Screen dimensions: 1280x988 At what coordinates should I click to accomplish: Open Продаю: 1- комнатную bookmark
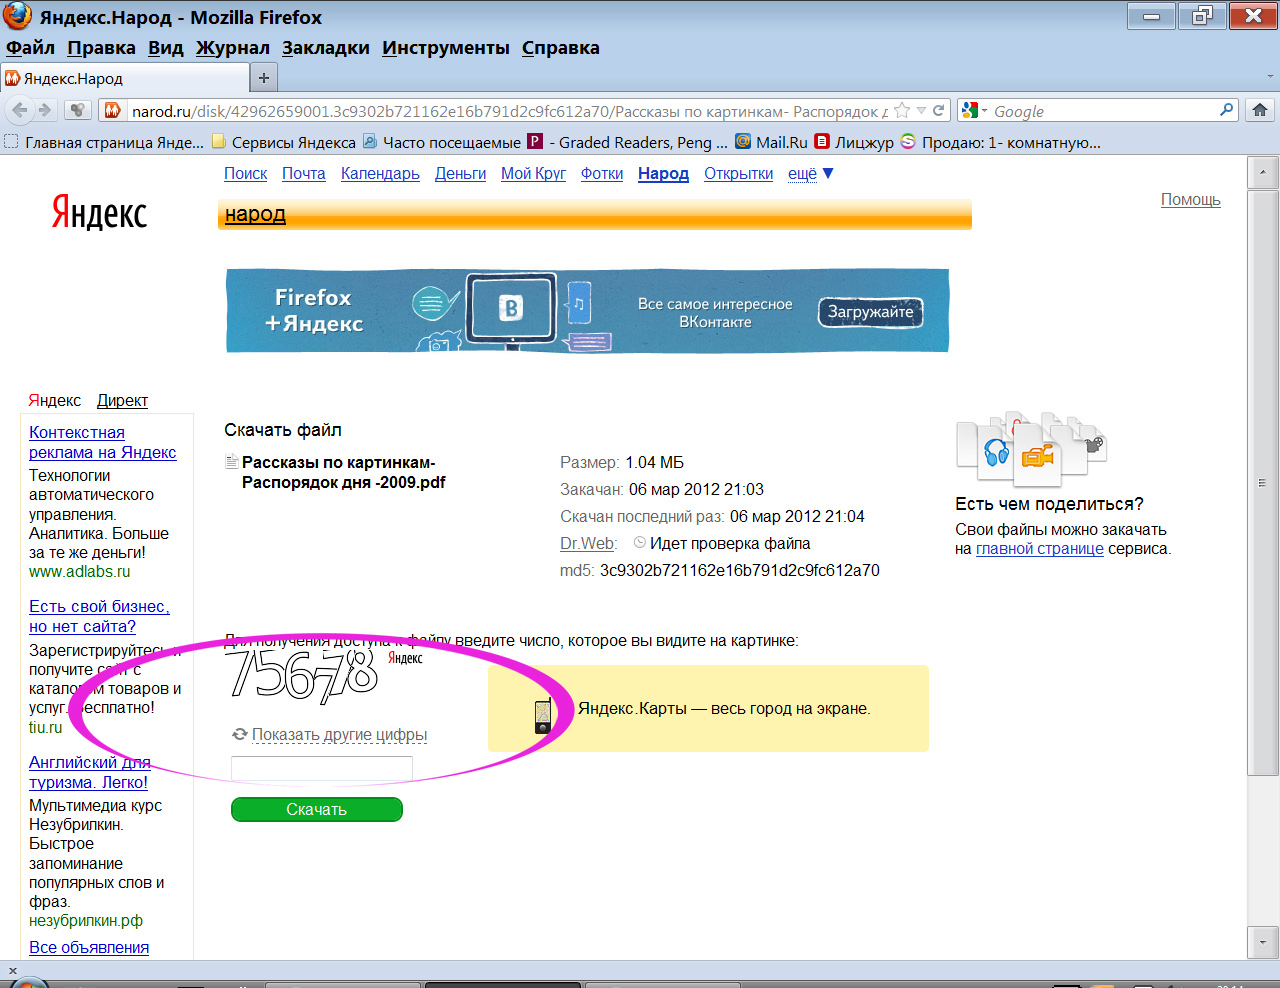tap(1000, 142)
